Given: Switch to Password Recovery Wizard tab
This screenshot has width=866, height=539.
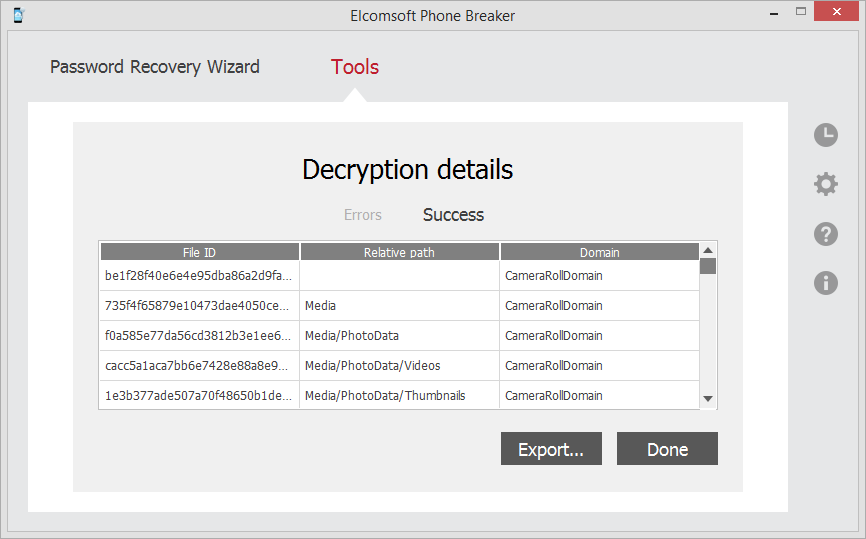Looking at the screenshot, I should tap(155, 67).
